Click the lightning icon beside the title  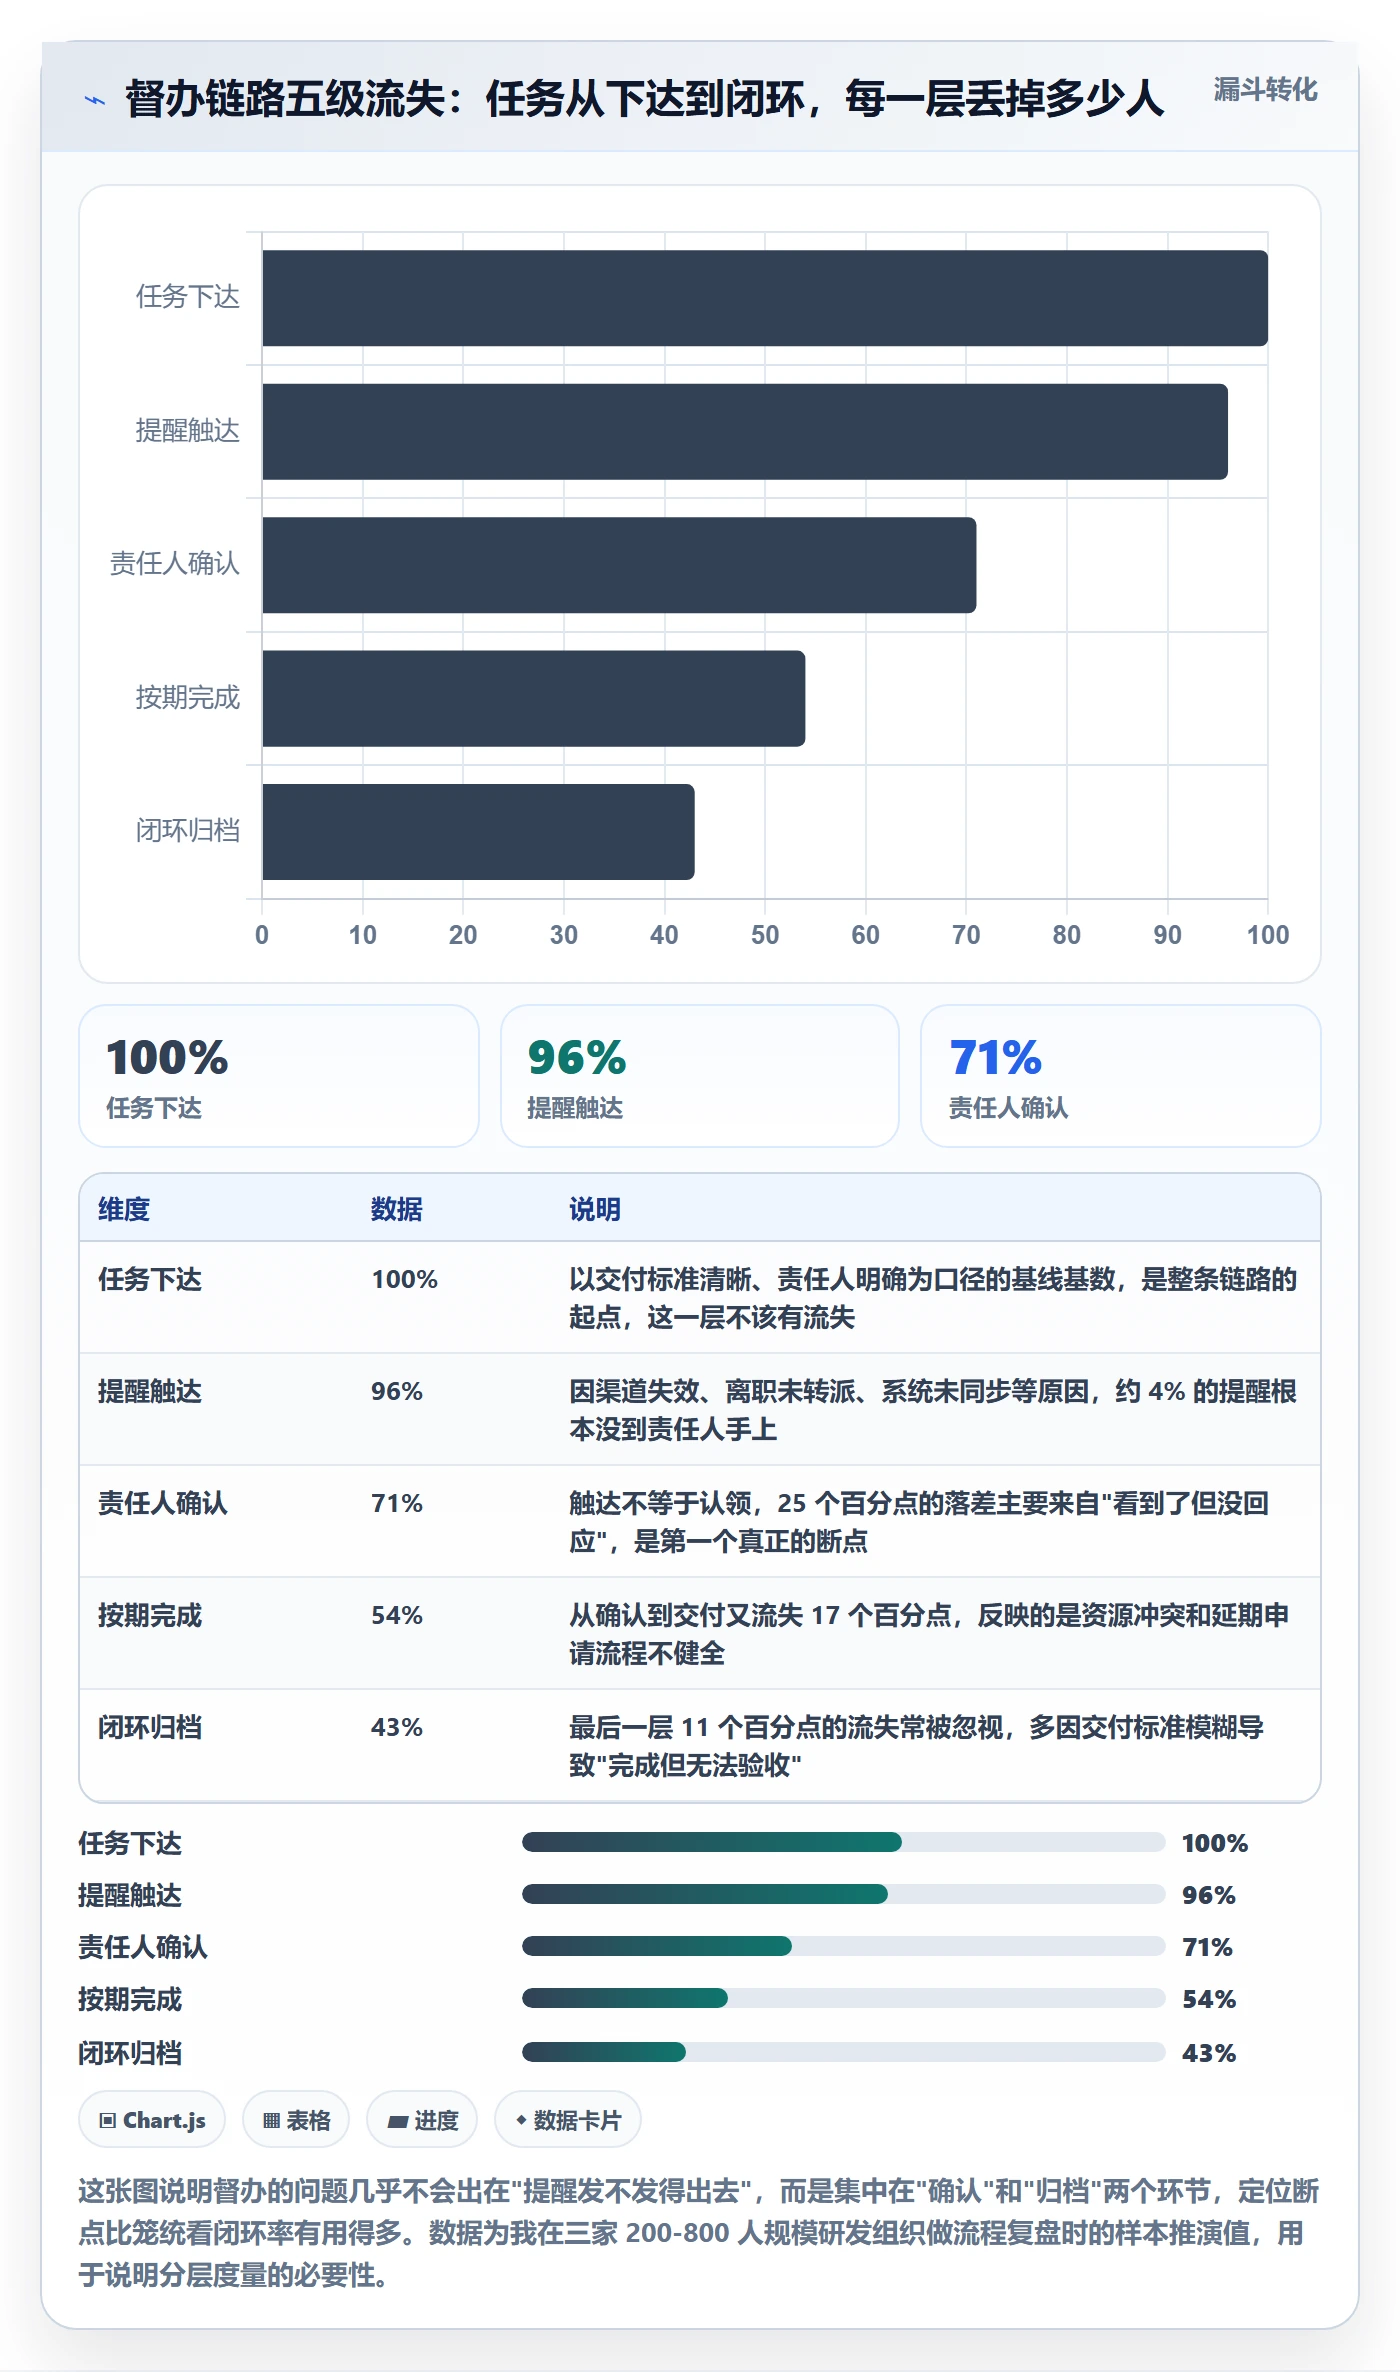(94, 100)
